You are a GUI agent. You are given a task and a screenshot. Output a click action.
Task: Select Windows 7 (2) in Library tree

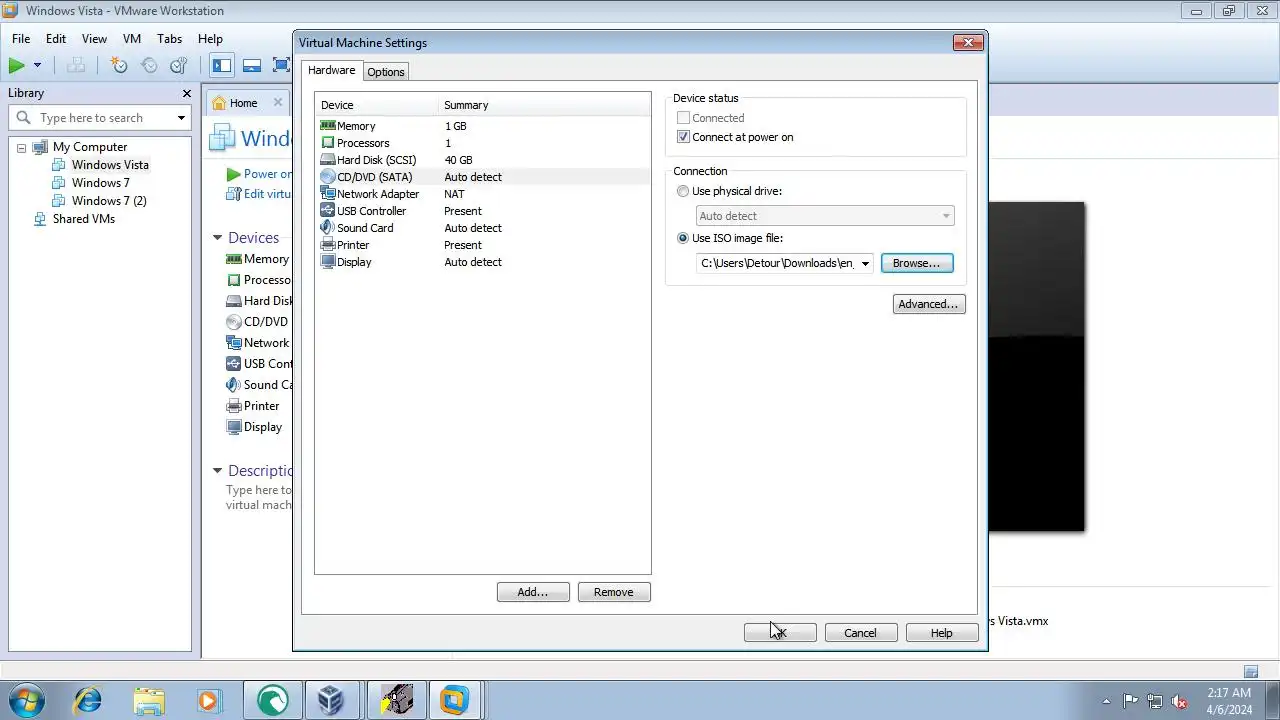[109, 201]
